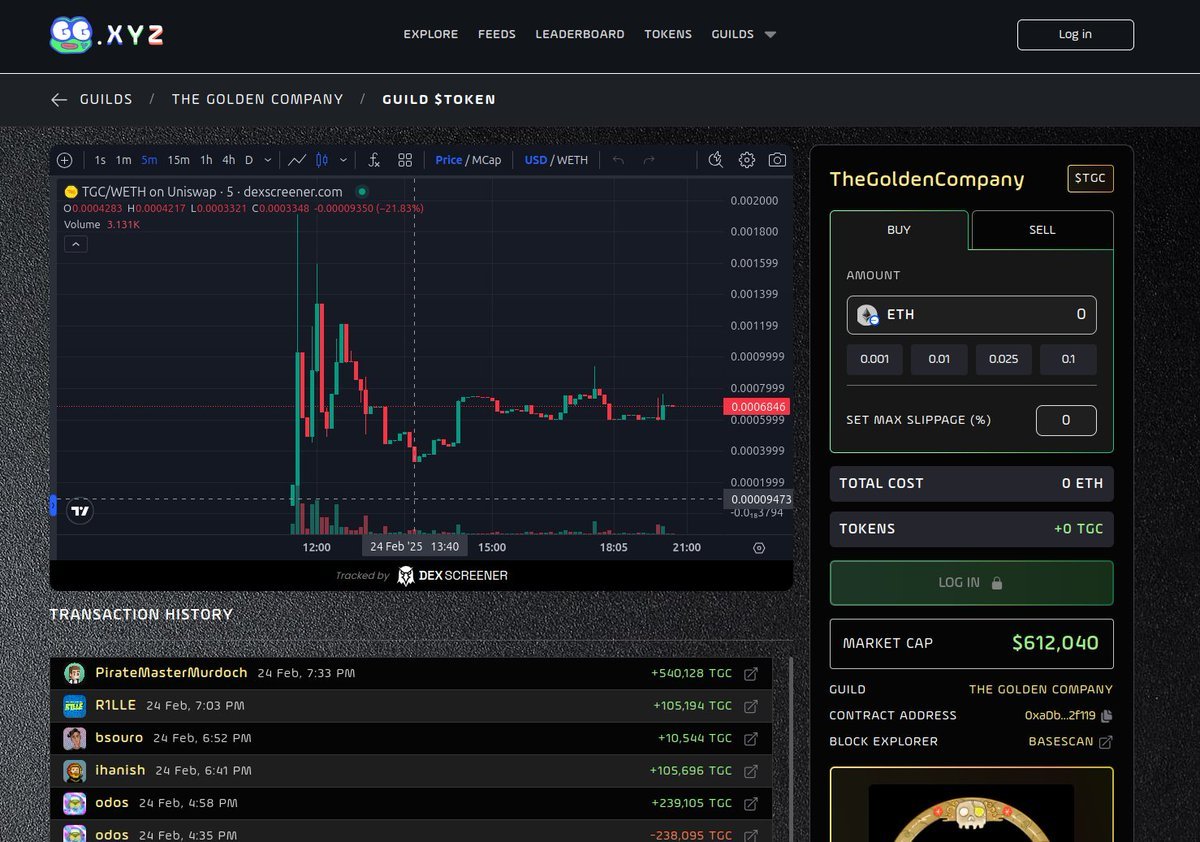Screen dimensions: 1200x842
Task: Choose the 0.001 ETH preset amount
Action: point(875,359)
